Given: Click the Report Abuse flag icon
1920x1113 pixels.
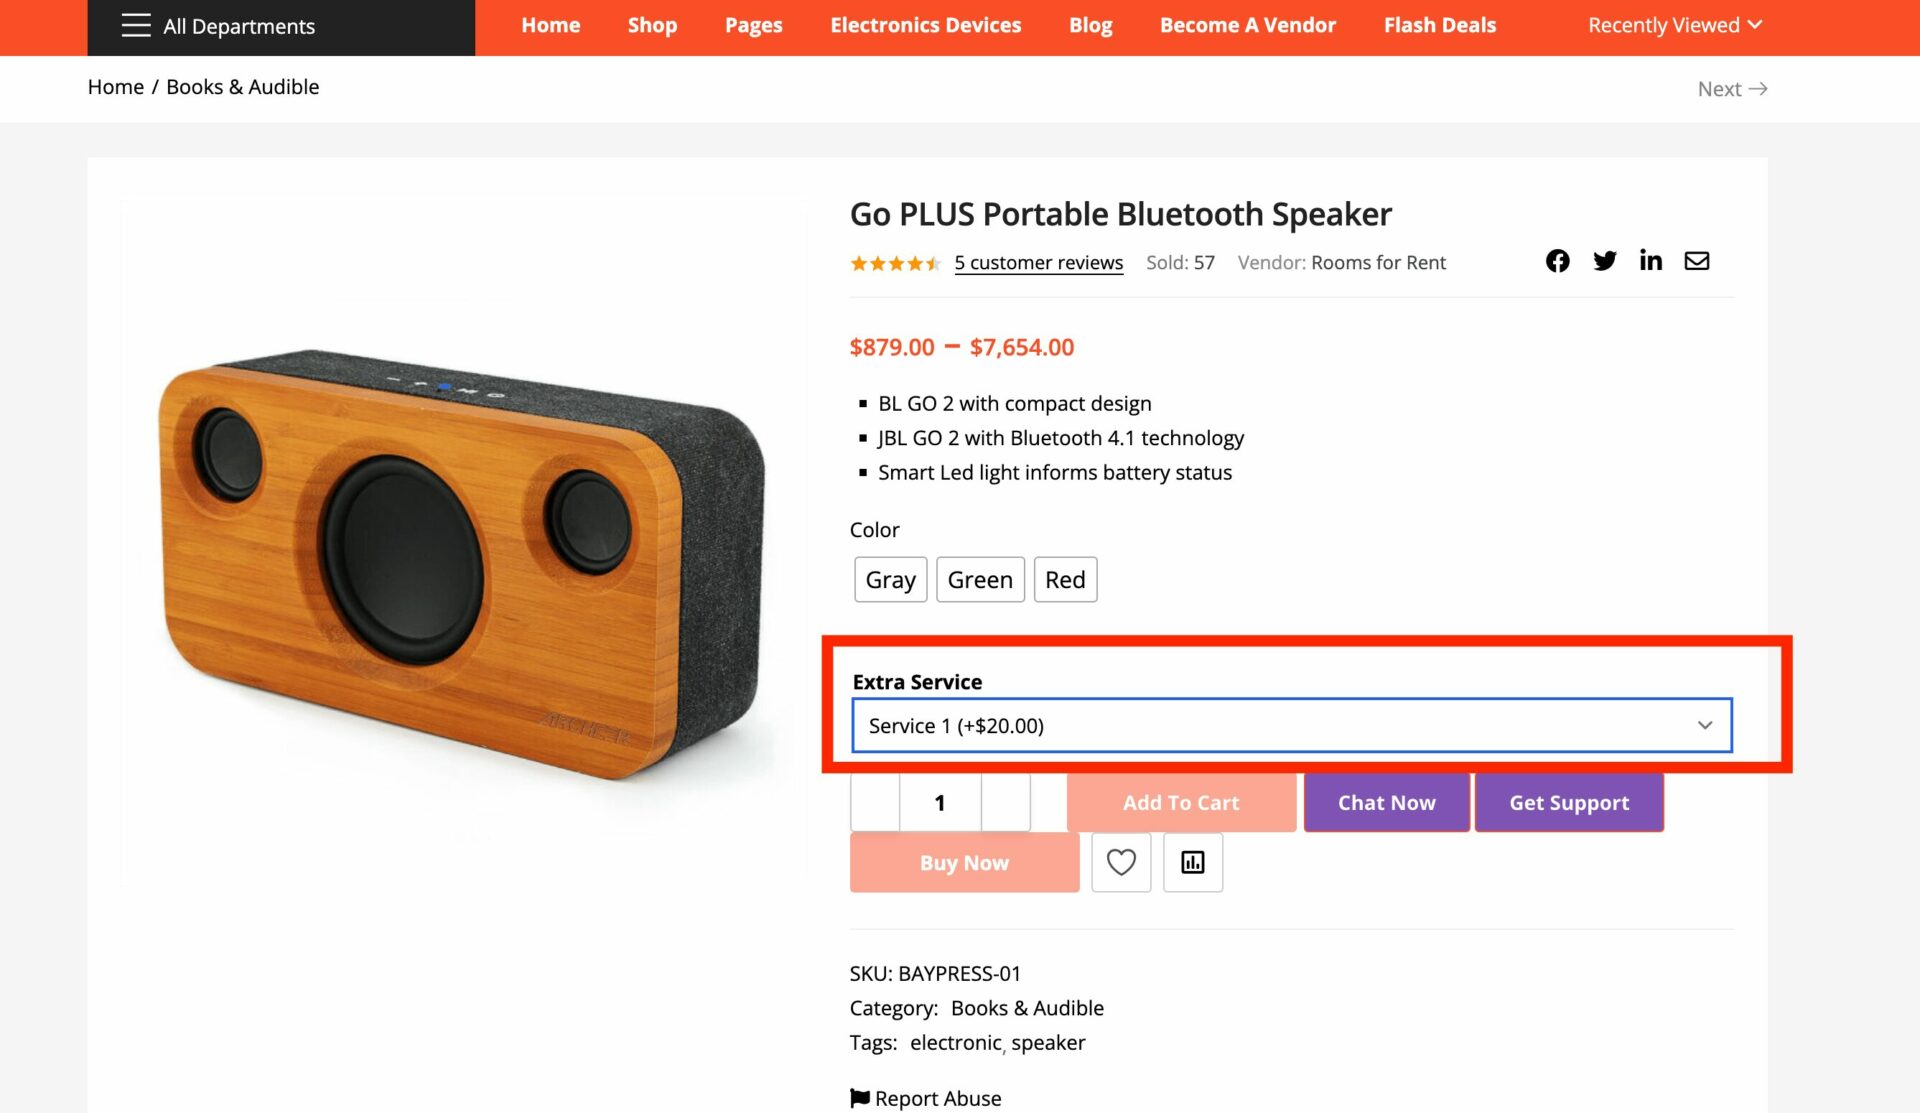Looking at the screenshot, I should (859, 1097).
